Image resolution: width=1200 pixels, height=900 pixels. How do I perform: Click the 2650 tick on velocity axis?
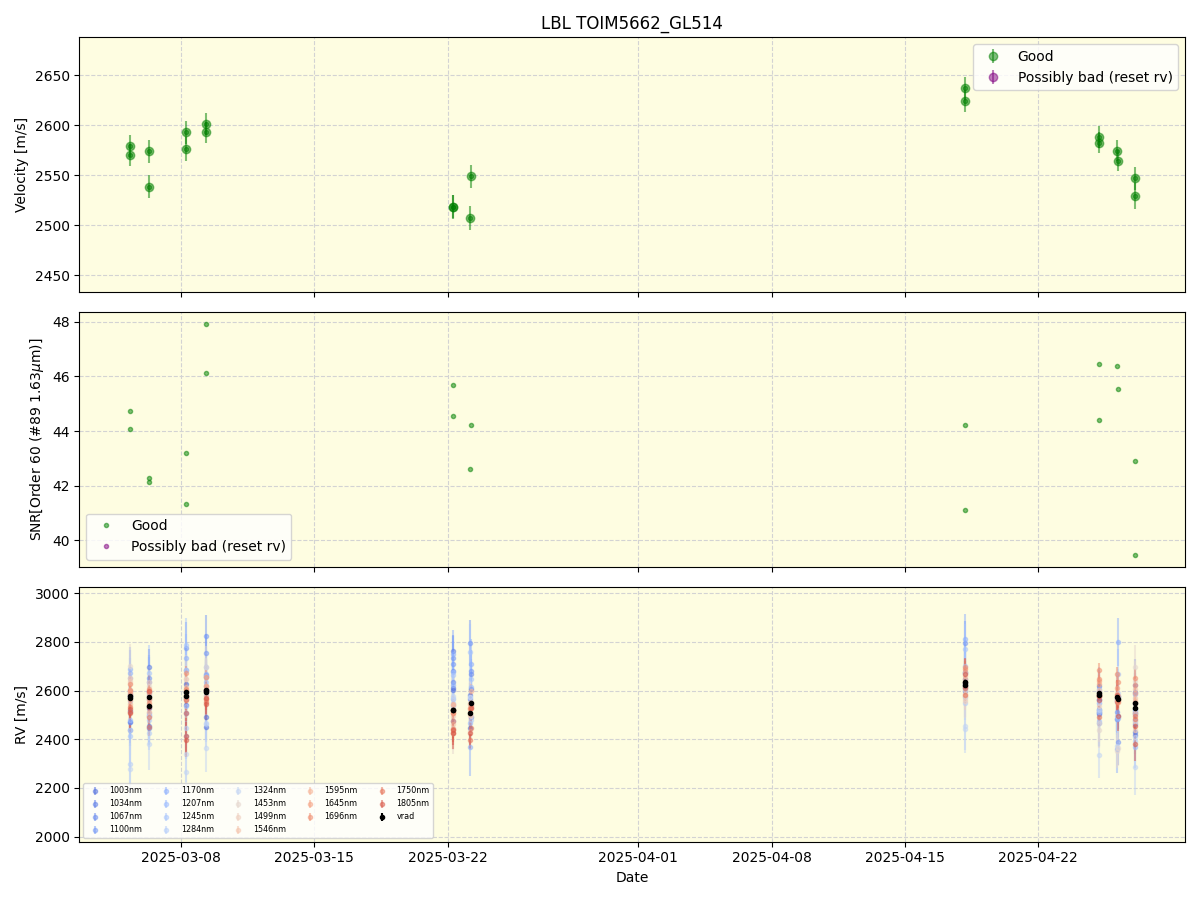(53, 76)
